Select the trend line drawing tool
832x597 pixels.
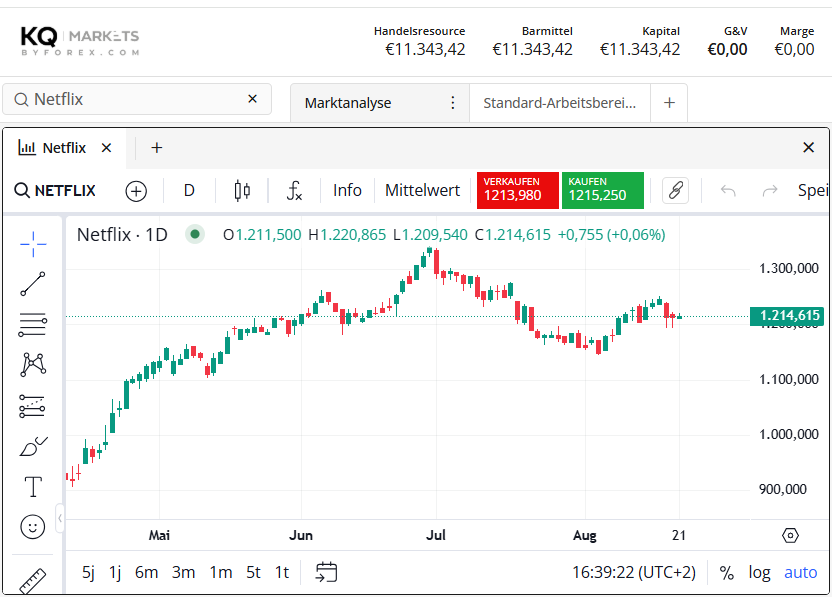(33, 284)
